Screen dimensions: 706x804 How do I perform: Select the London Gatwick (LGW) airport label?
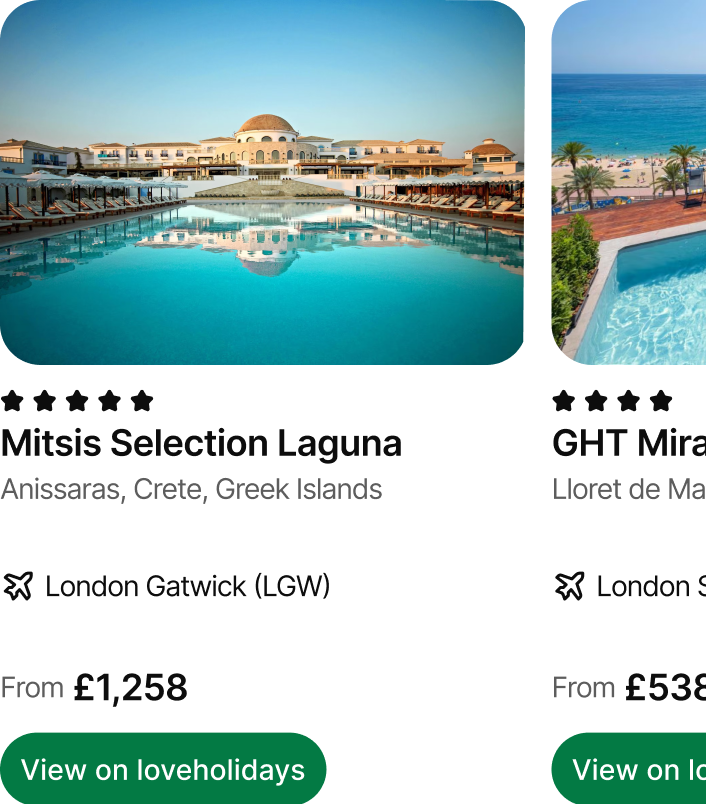188,586
